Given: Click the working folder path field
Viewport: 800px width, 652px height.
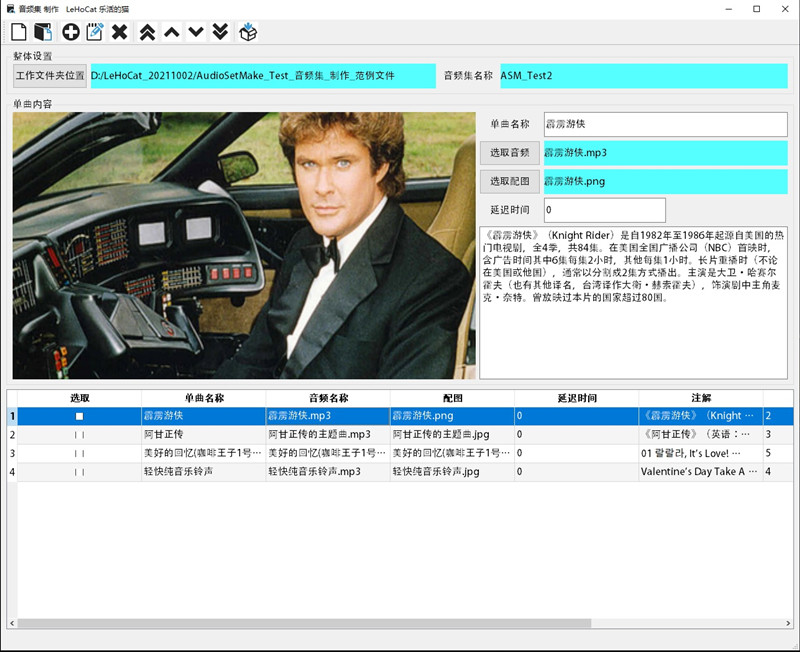Looking at the screenshot, I should pos(263,76).
